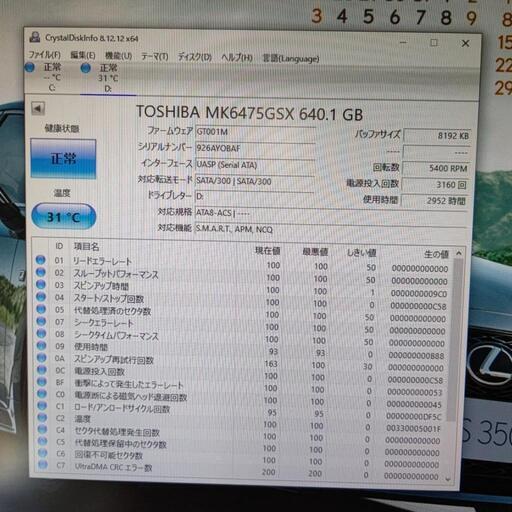The width and height of the screenshot is (512, 512).
Task: Open the テーマ(T) menu
Action: tap(154, 57)
